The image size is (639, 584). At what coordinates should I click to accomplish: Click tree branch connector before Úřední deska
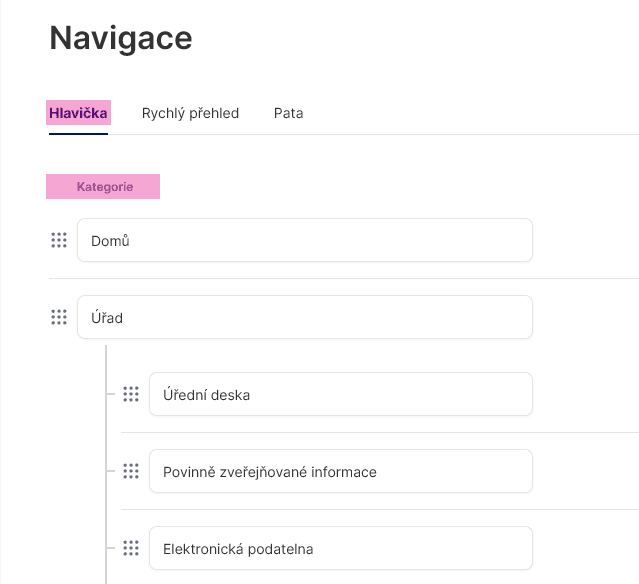point(111,394)
